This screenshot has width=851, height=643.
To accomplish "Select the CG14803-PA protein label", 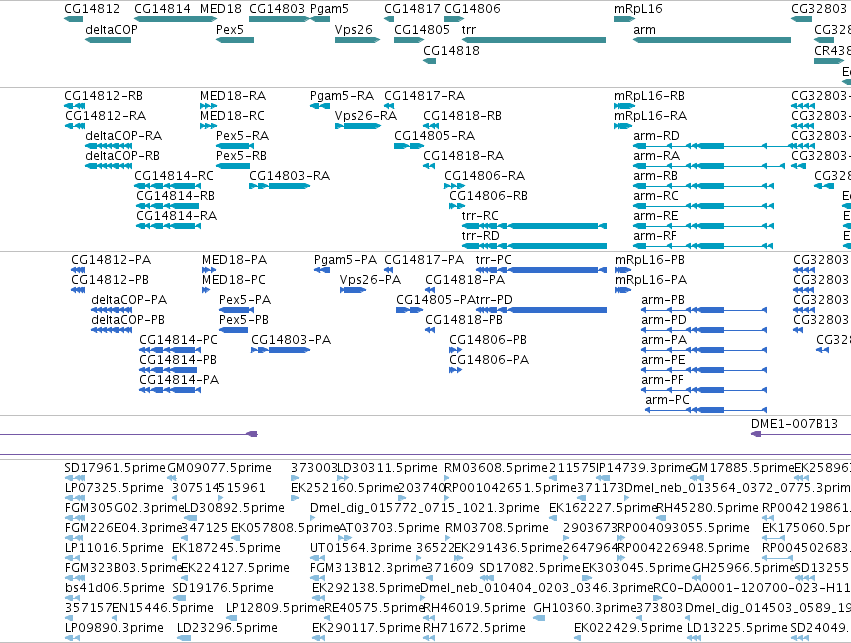I will point(291,340).
